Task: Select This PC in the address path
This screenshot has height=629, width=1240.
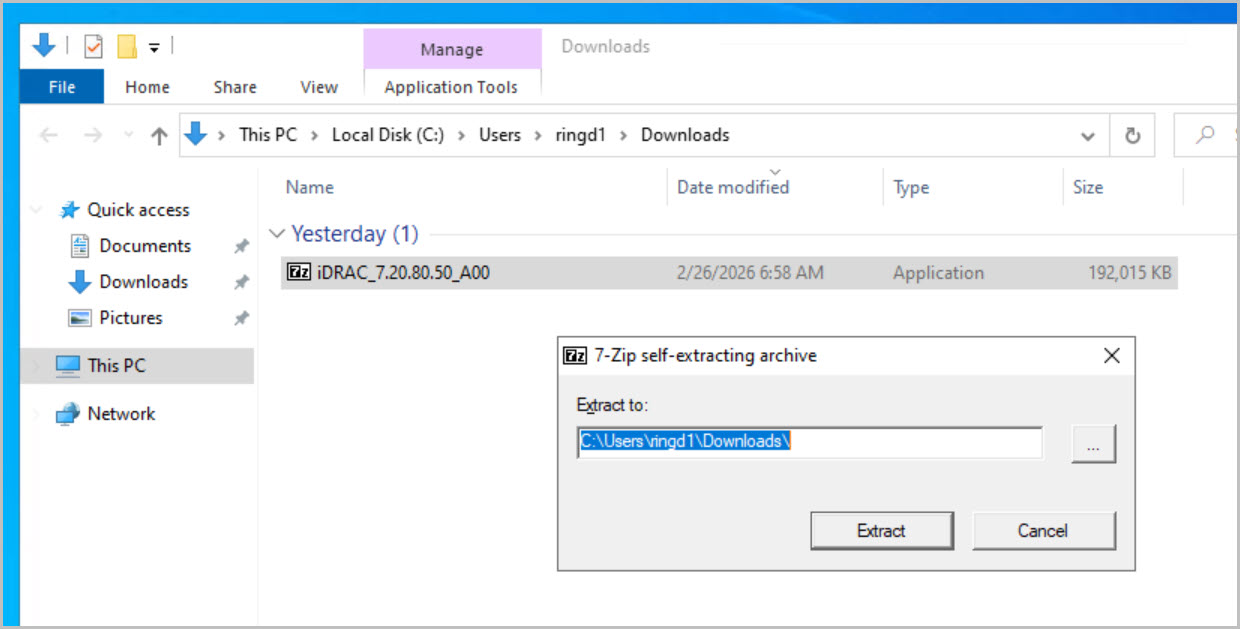Action: (268, 135)
